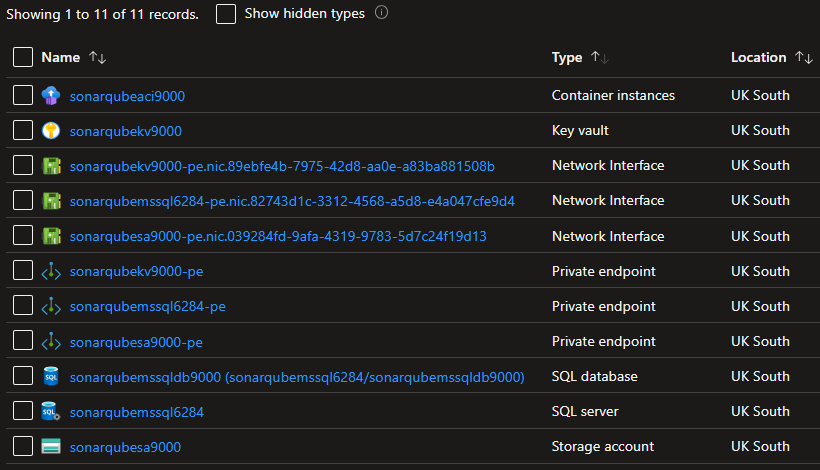Click the network interface icon for sonarqubekv9000-pe.nic
The width and height of the screenshot is (820, 470).
click(x=51, y=166)
